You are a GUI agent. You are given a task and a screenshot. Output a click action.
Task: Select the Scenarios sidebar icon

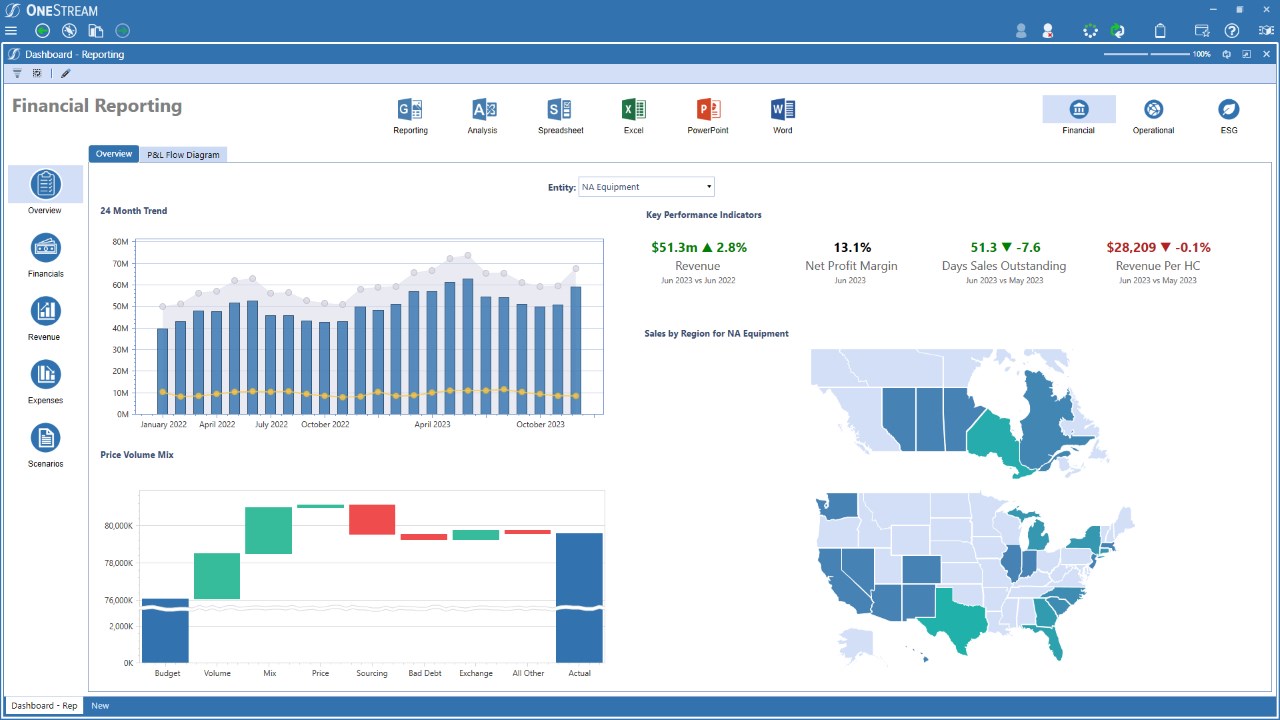click(46, 438)
